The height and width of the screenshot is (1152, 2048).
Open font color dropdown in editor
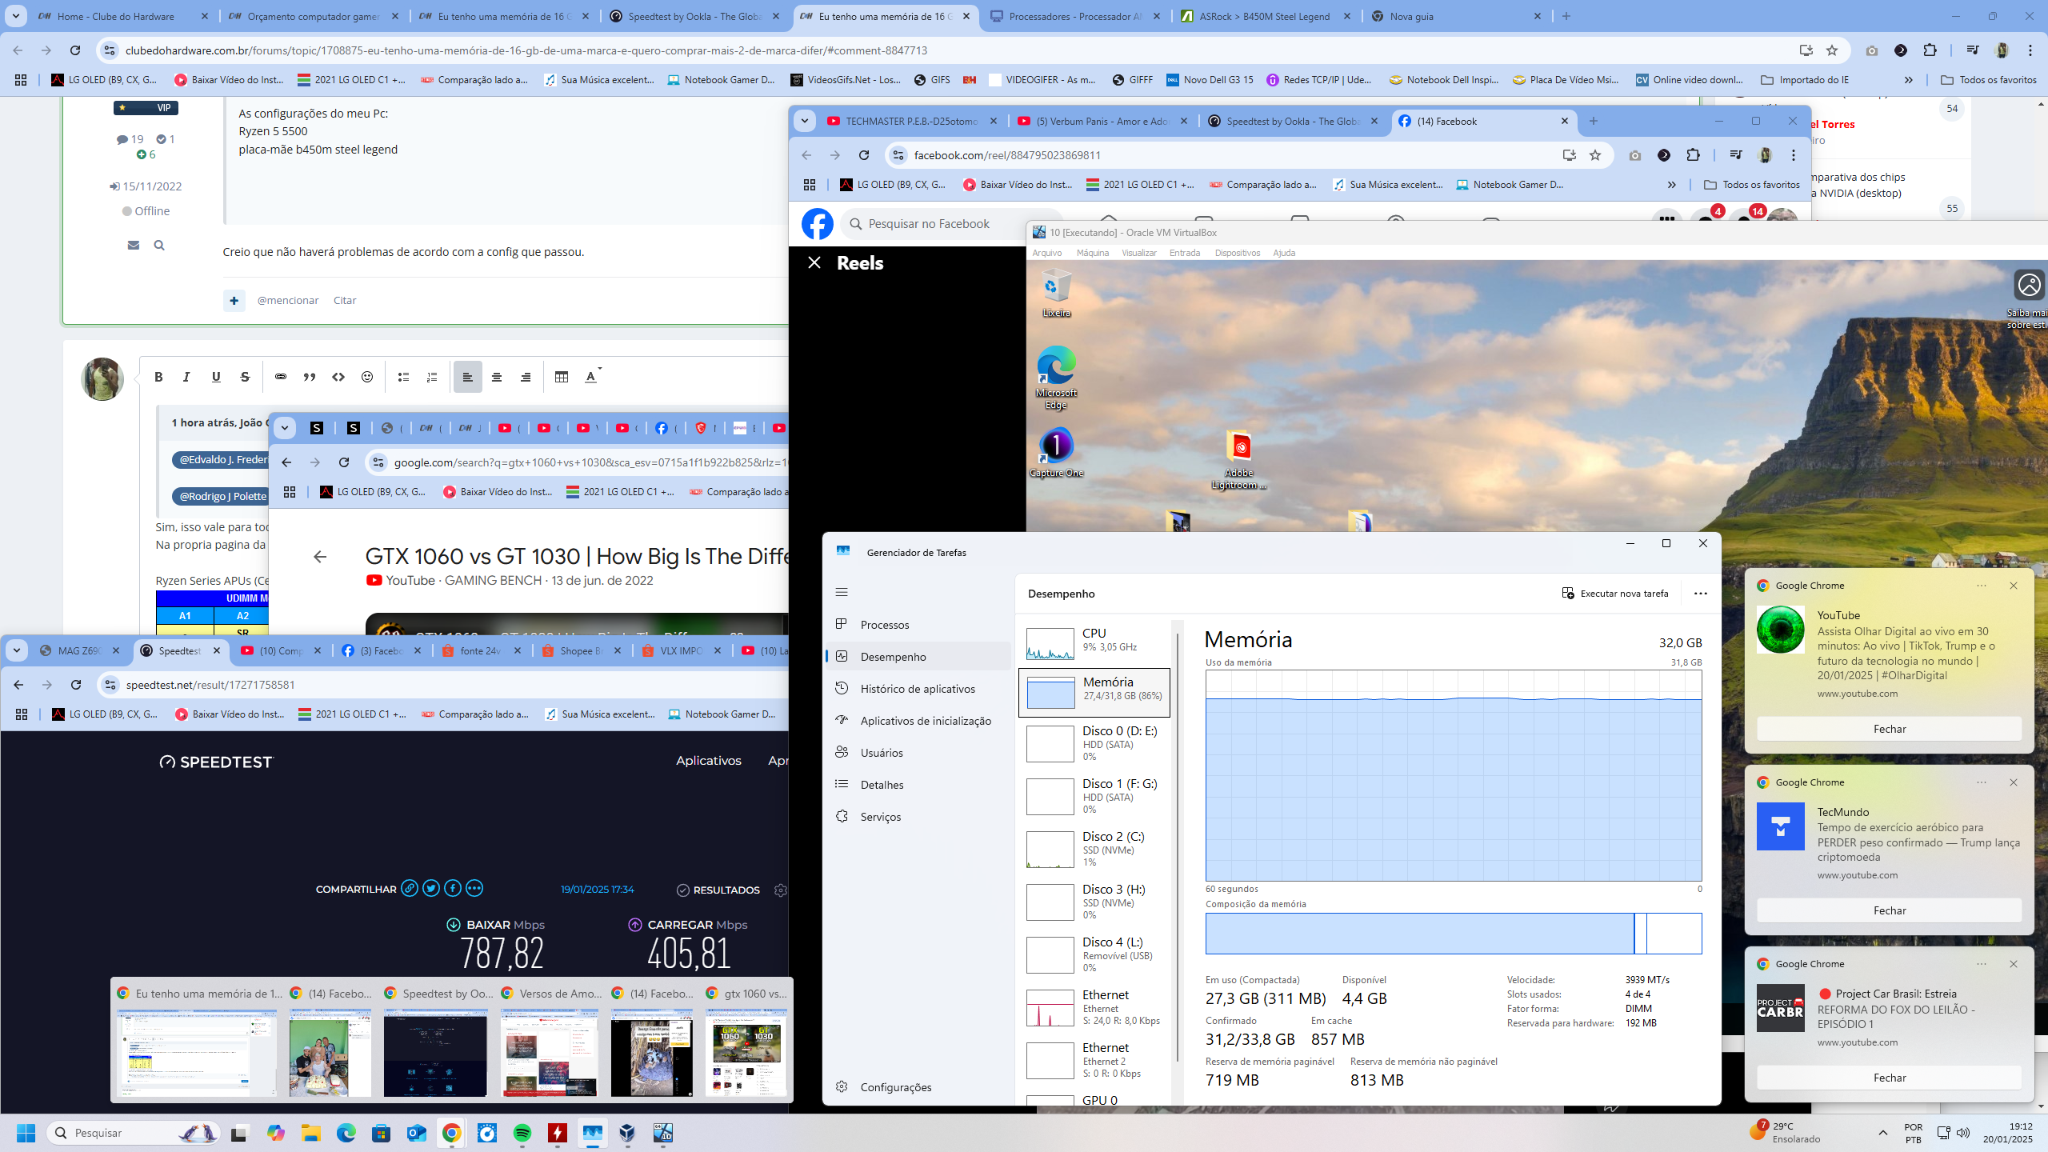pyautogui.click(x=592, y=376)
